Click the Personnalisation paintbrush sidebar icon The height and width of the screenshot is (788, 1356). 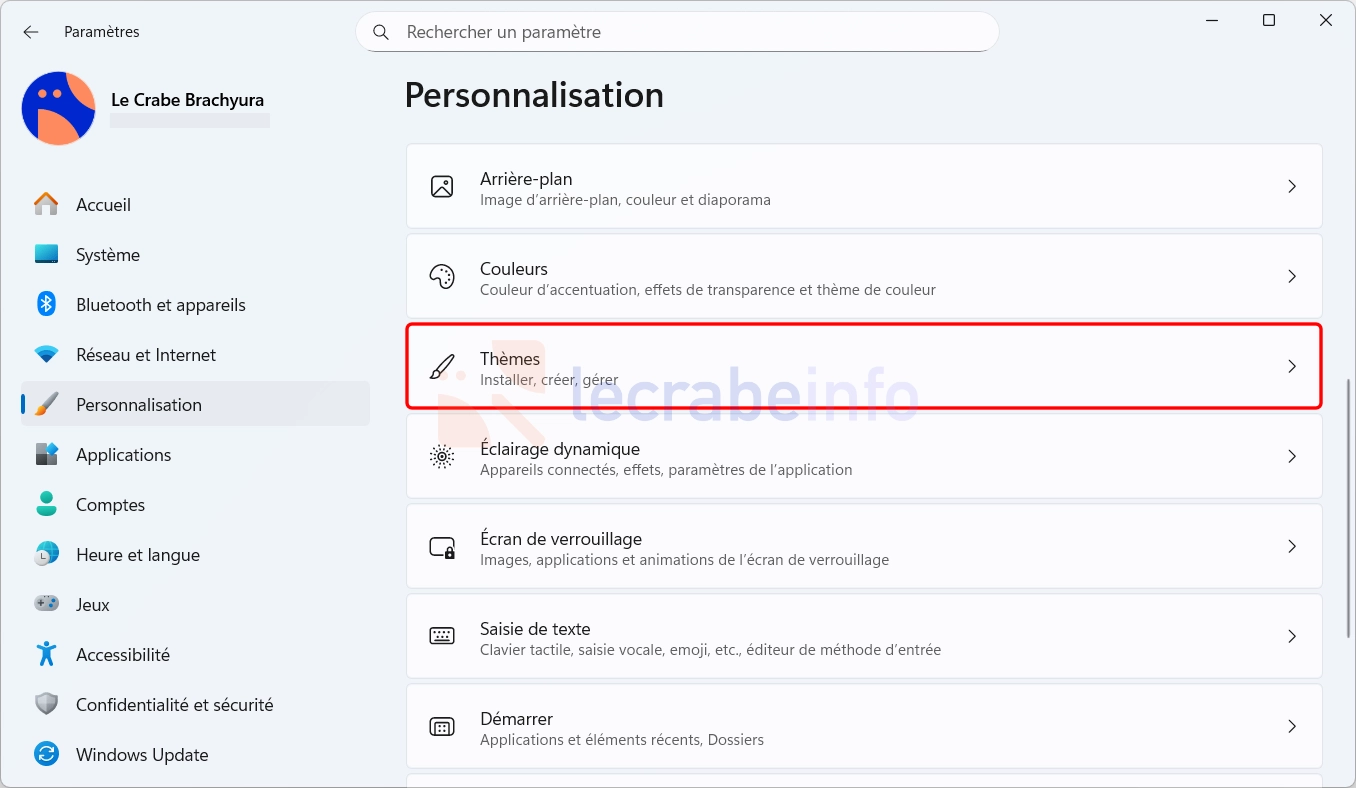click(x=46, y=404)
